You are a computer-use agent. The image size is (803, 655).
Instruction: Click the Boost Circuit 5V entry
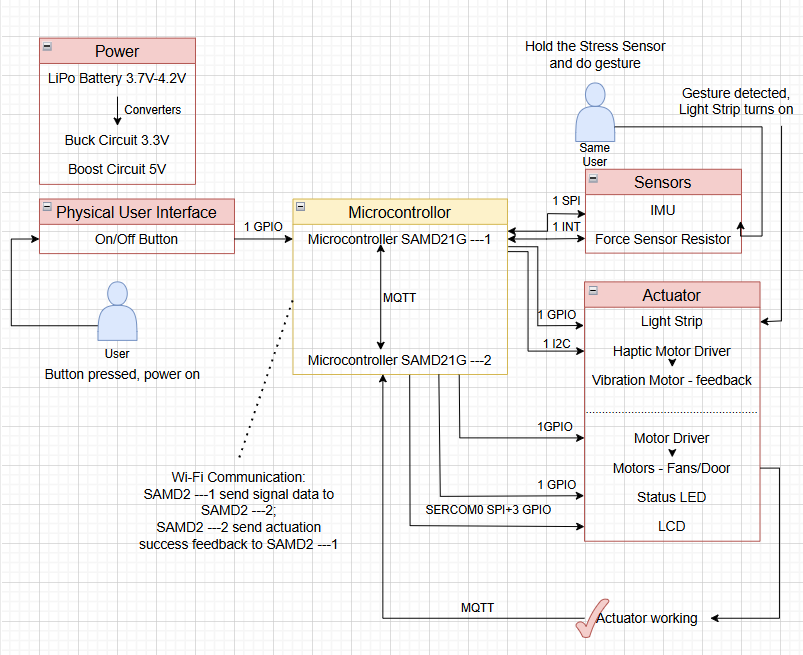tap(117, 169)
